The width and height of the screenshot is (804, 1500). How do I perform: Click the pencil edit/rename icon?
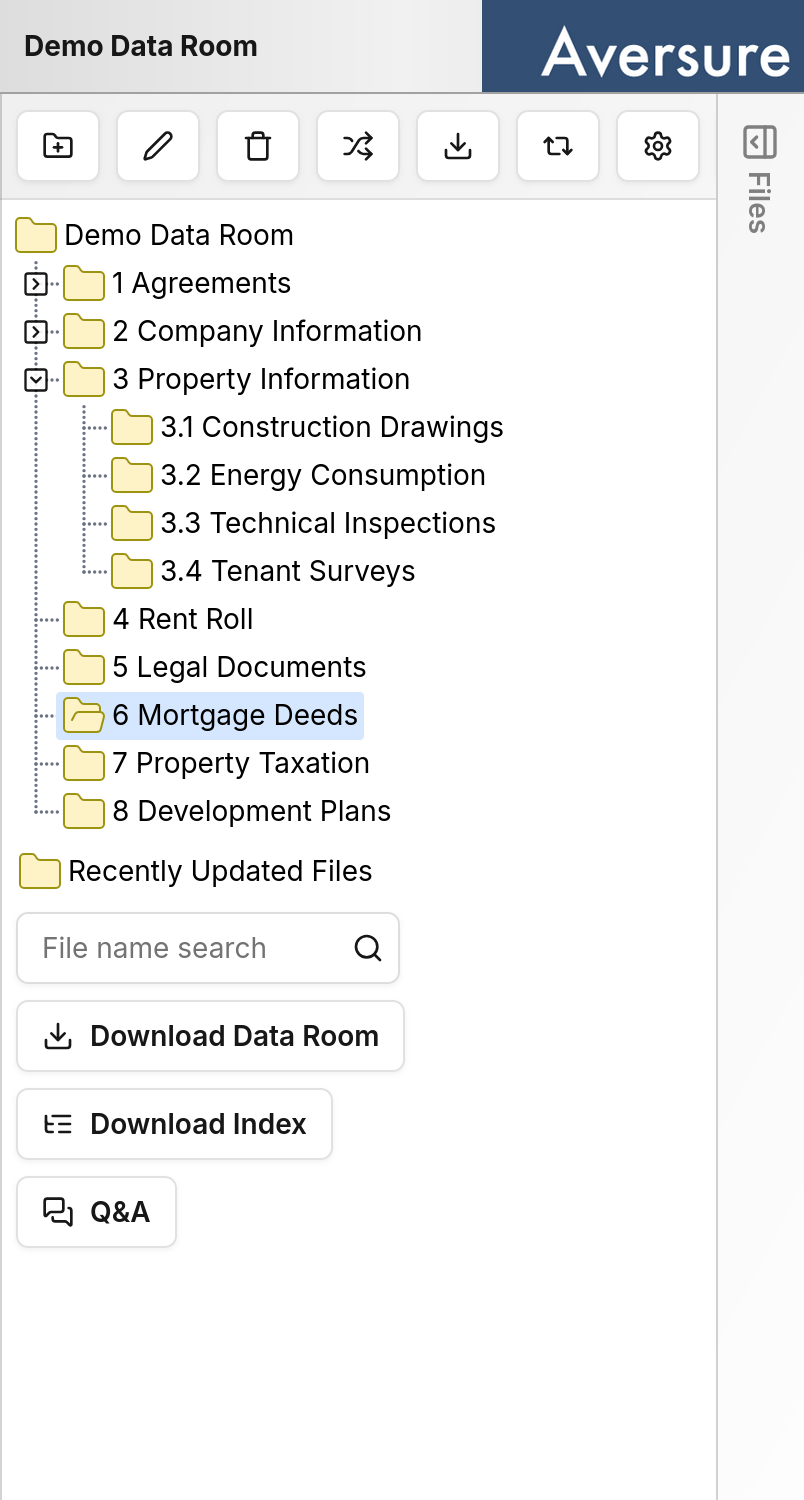click(x=158, y=146)
